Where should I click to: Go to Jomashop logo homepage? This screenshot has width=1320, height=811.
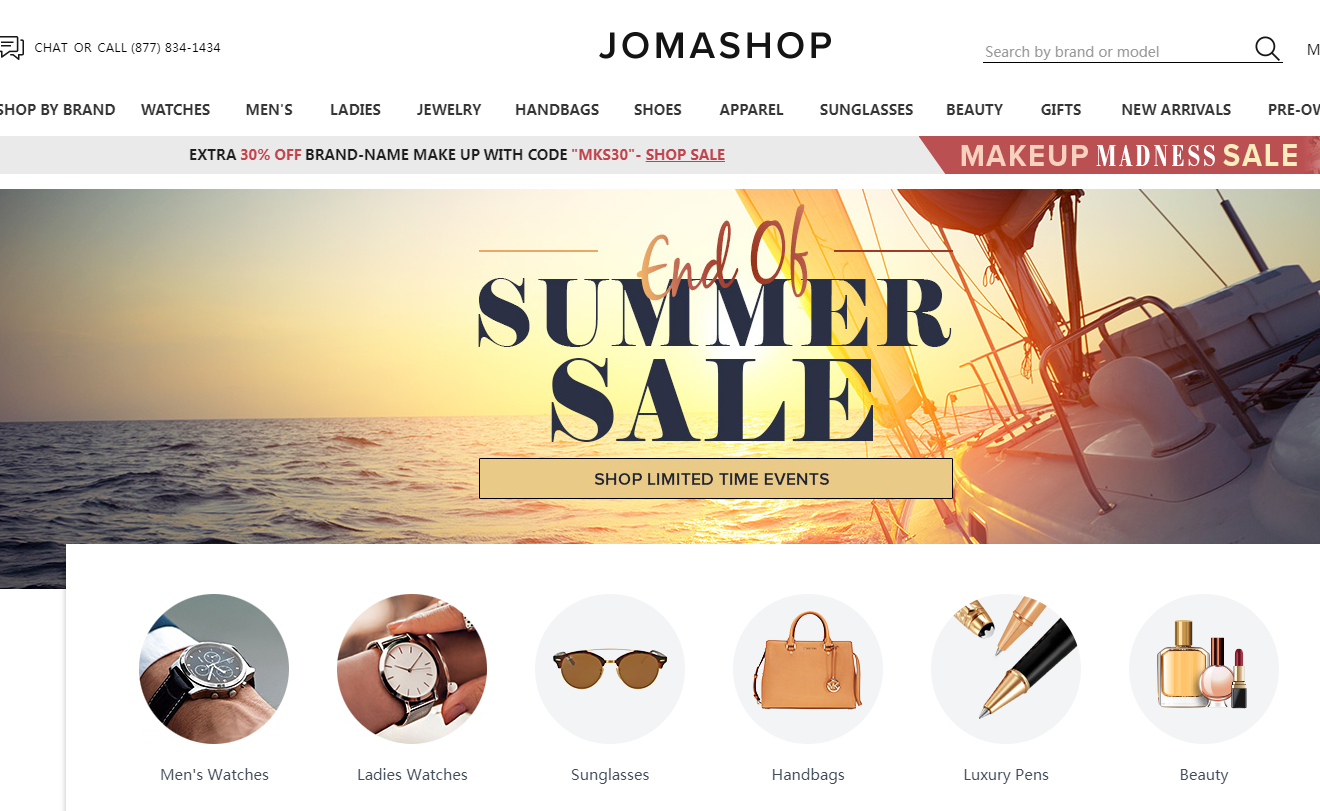click(716, 46)
